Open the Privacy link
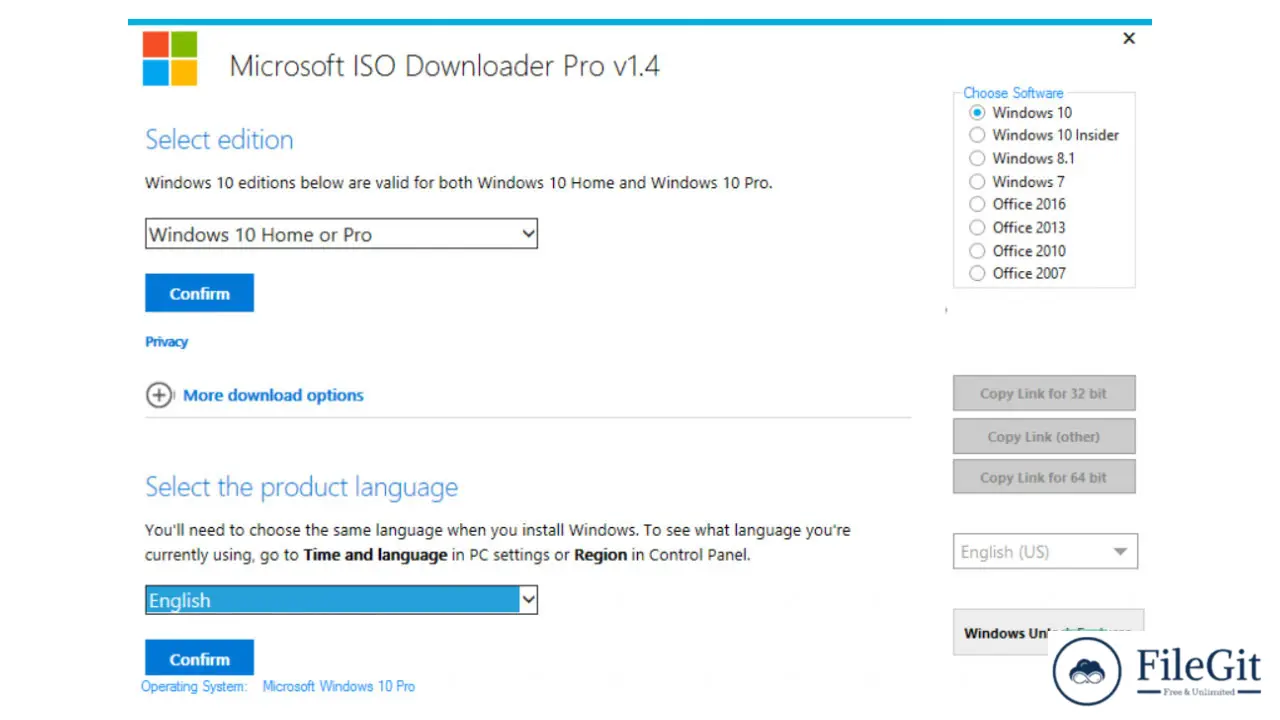Viewport: 1280px width, 720px height. pyautogui.click(x=166, y=342)
